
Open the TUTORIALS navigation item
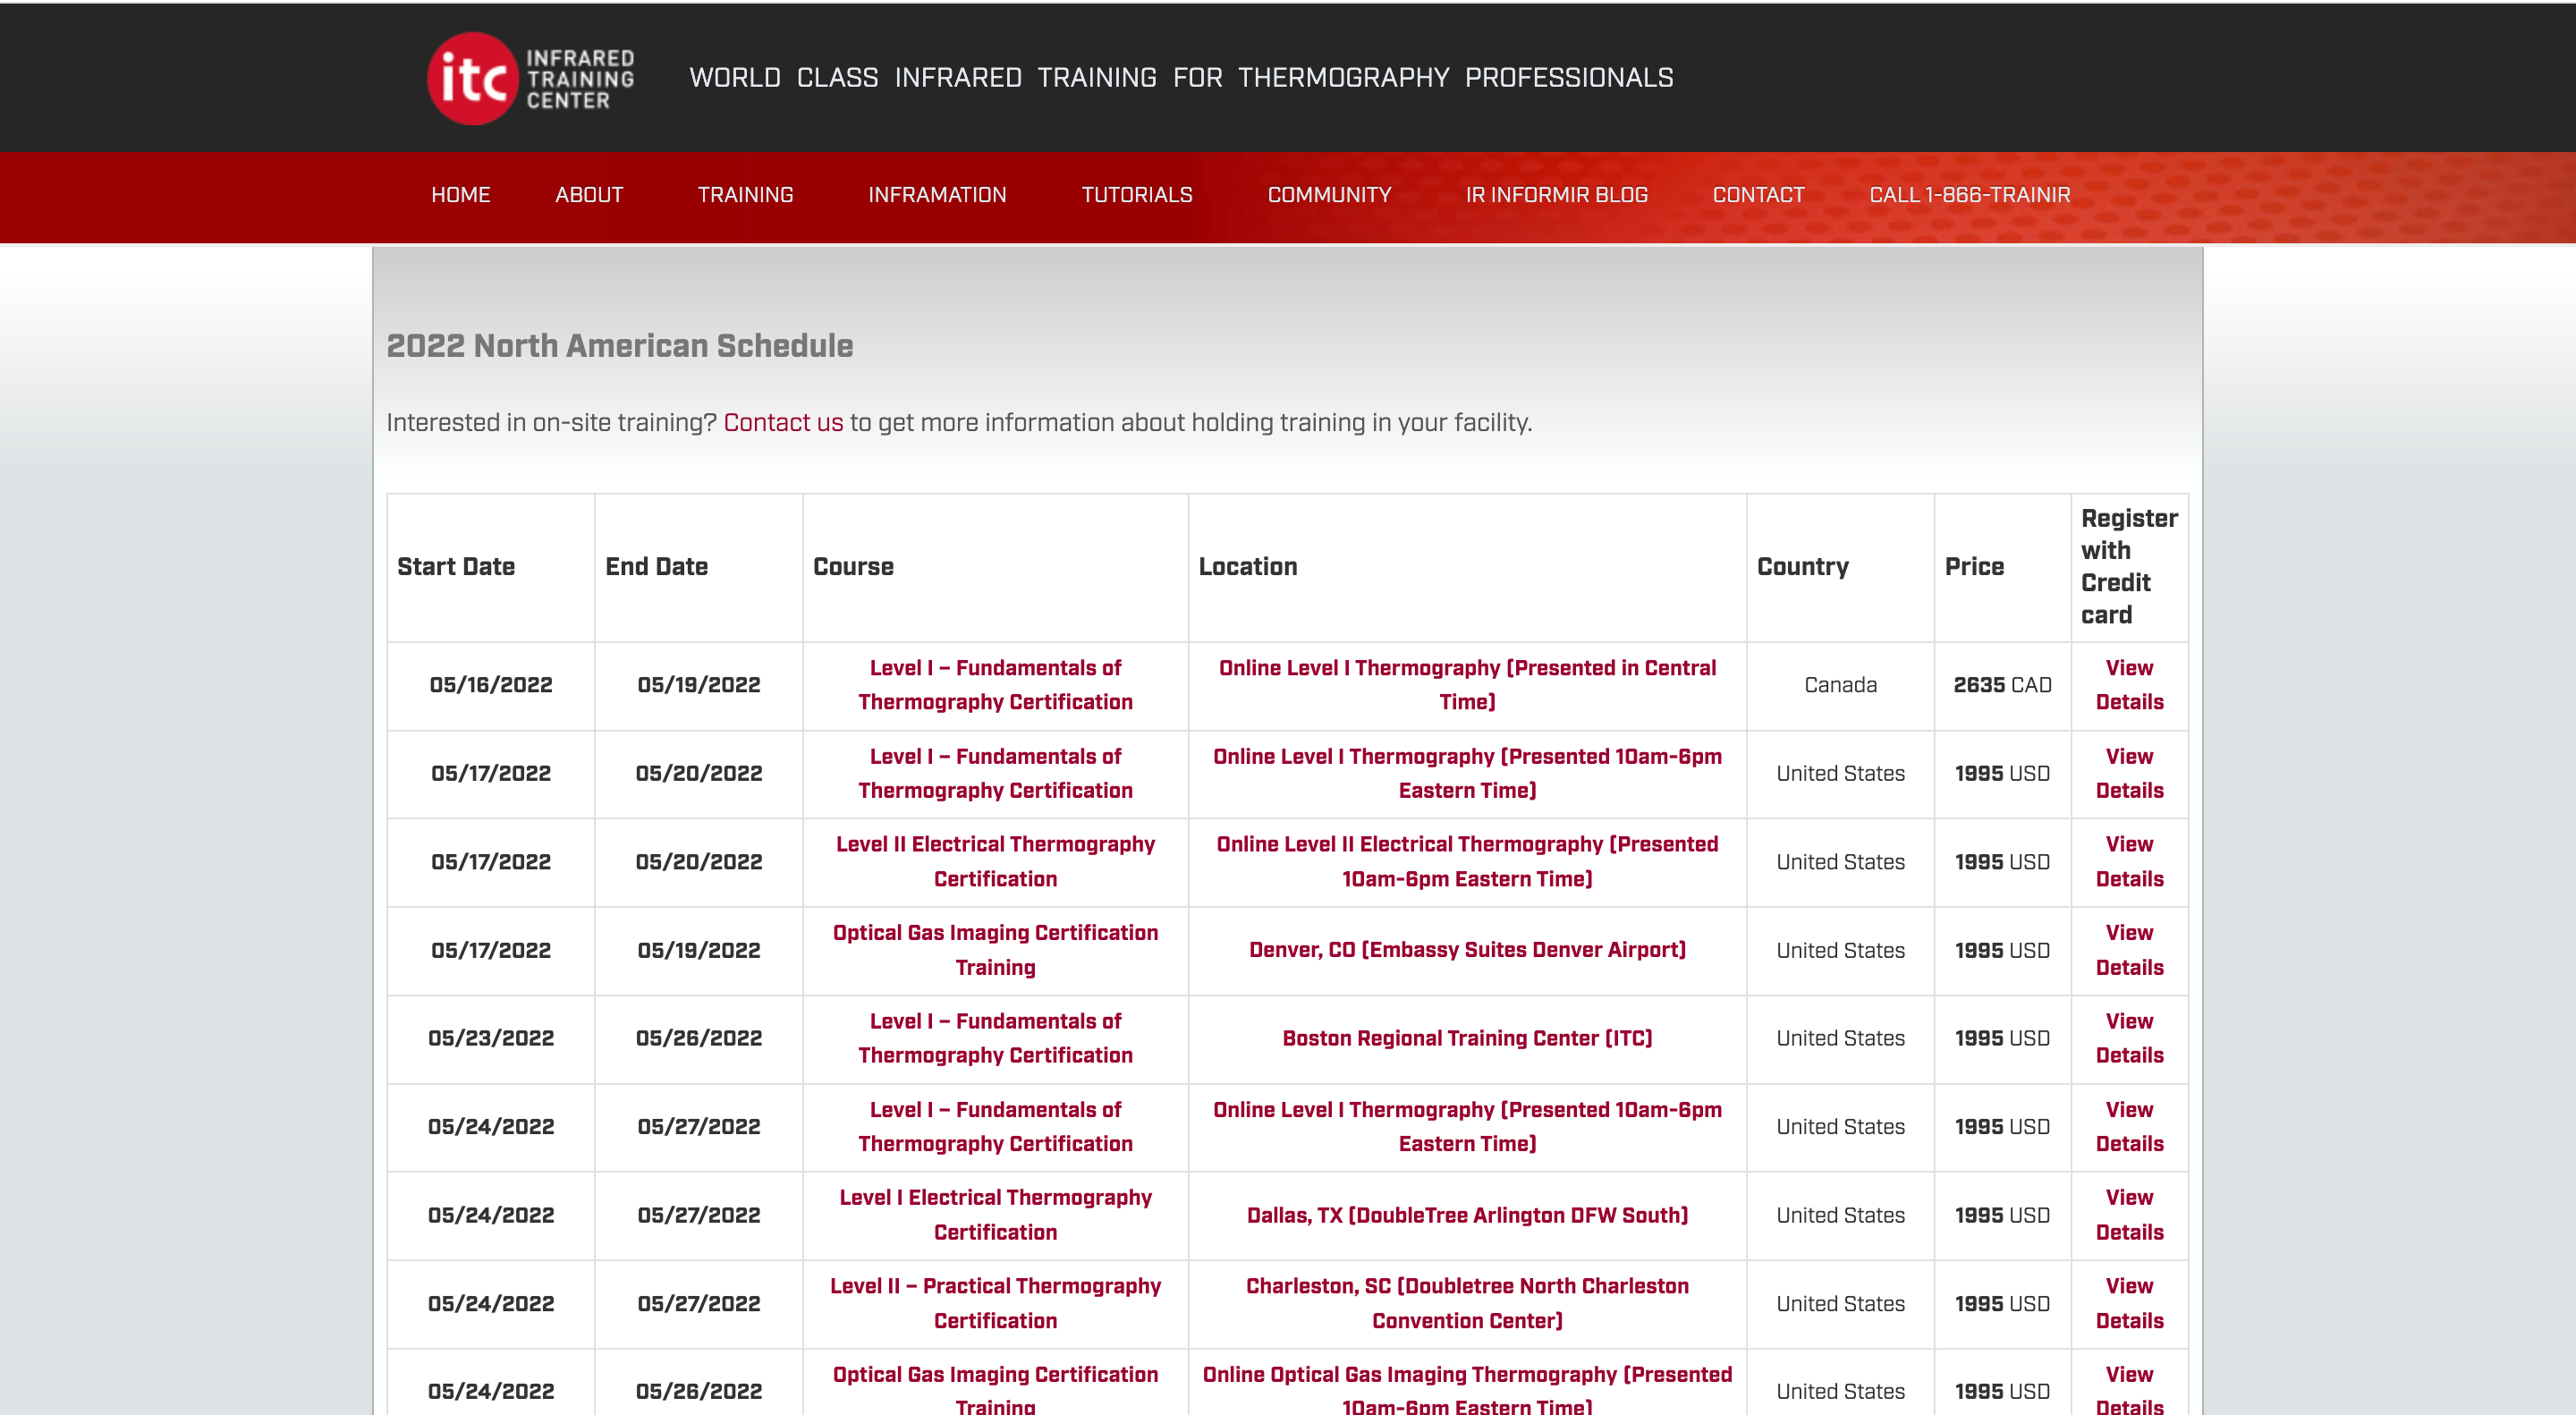(x=1137, y=195)
